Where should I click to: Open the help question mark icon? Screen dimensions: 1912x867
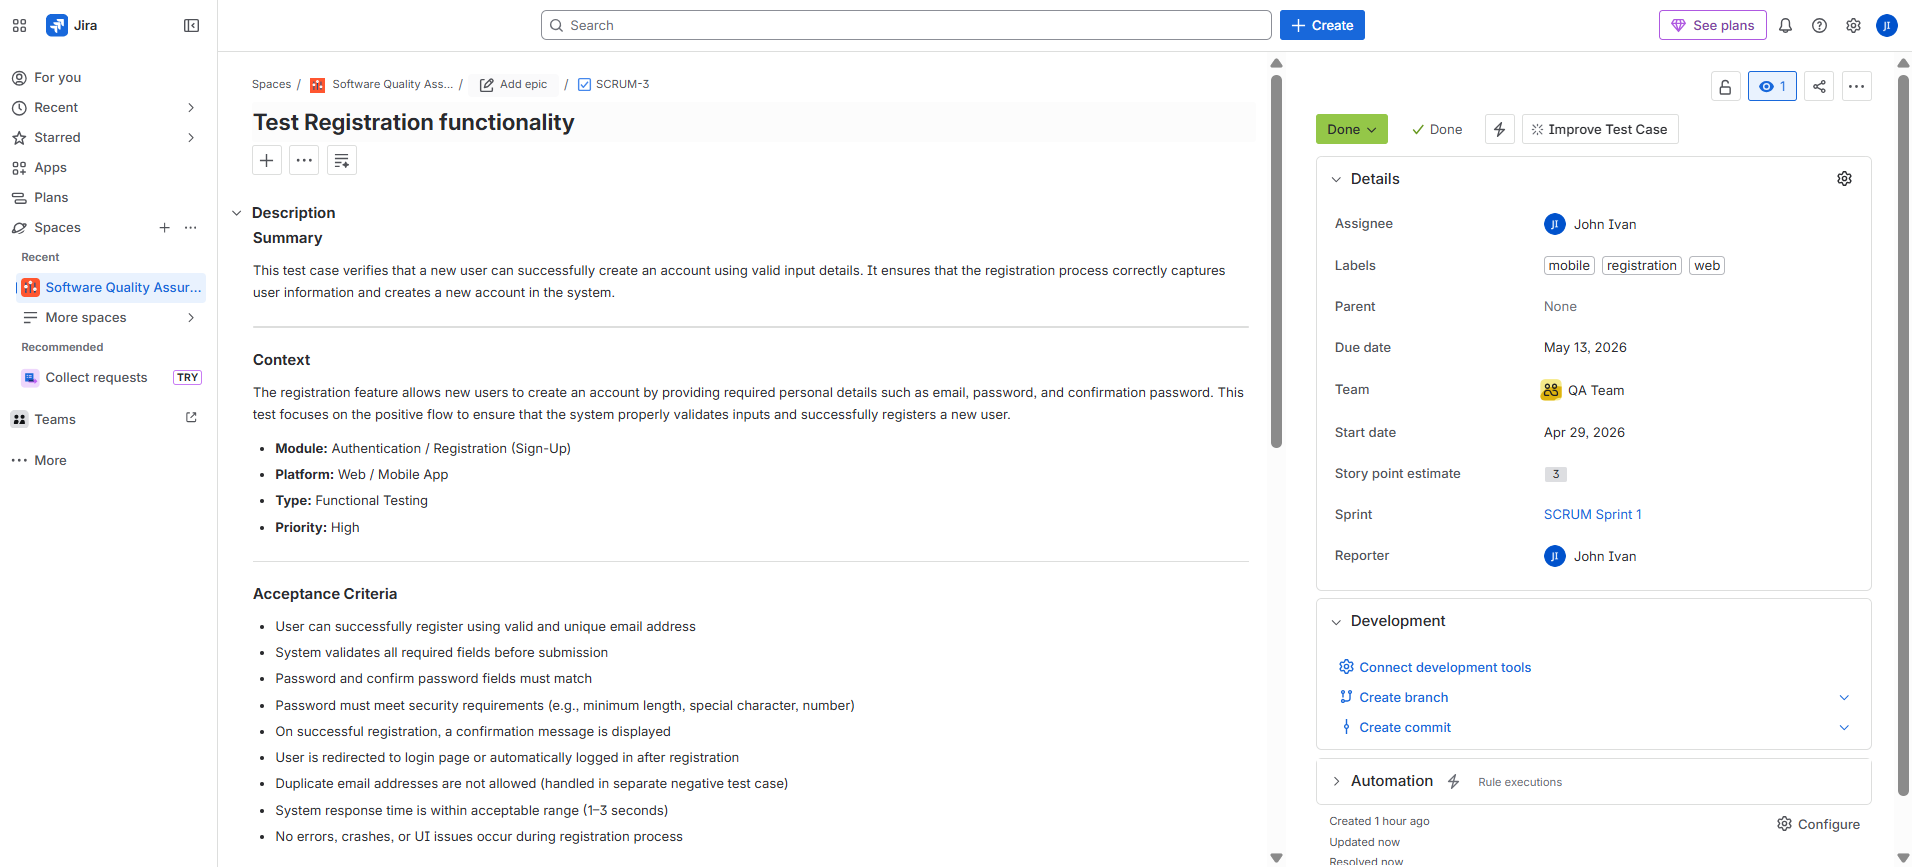pyautogui.click(x=1819, y=26)
